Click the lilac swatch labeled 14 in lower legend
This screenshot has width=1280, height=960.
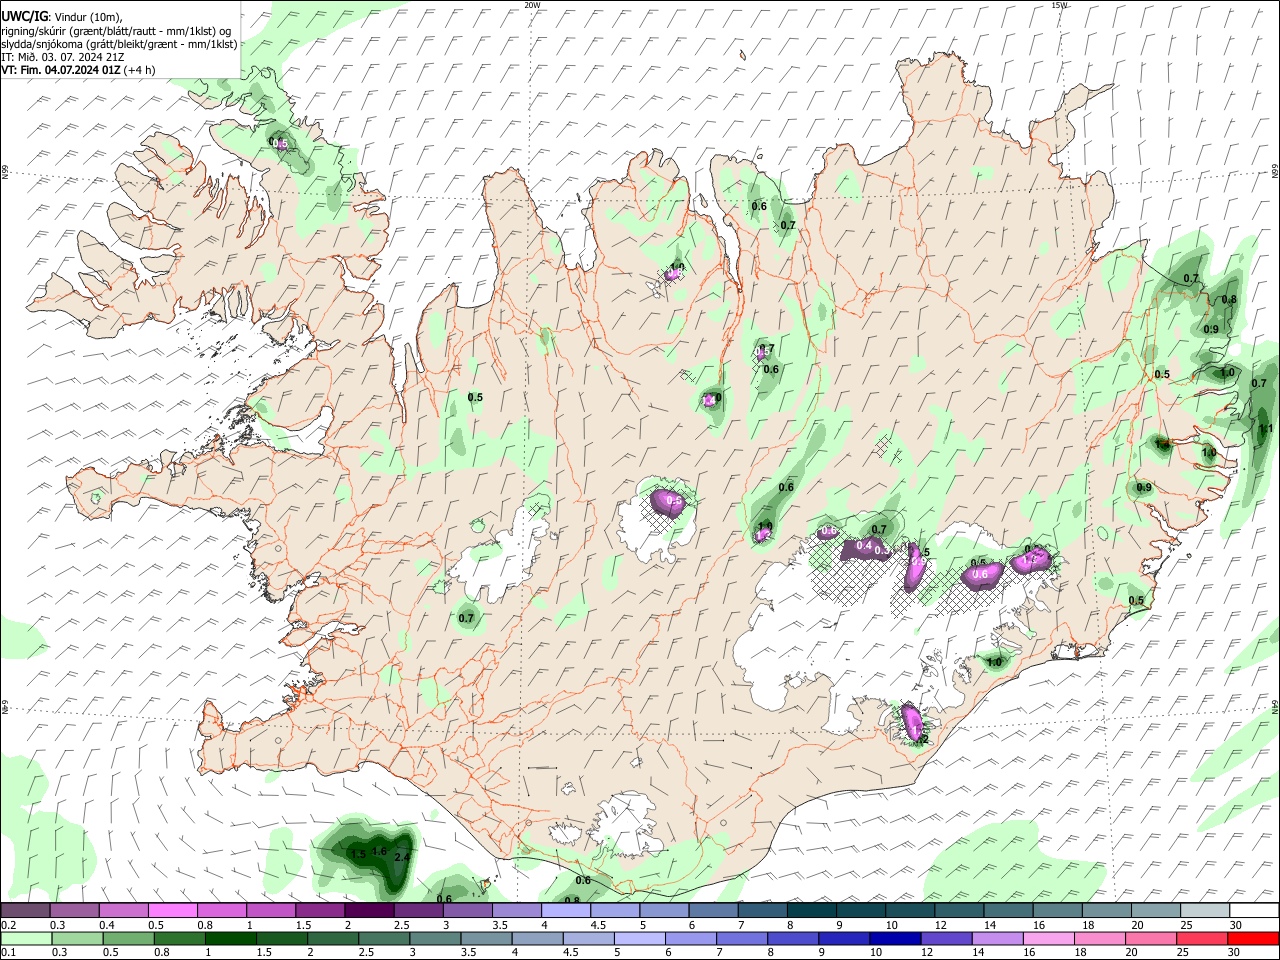[x=998, y=939]
